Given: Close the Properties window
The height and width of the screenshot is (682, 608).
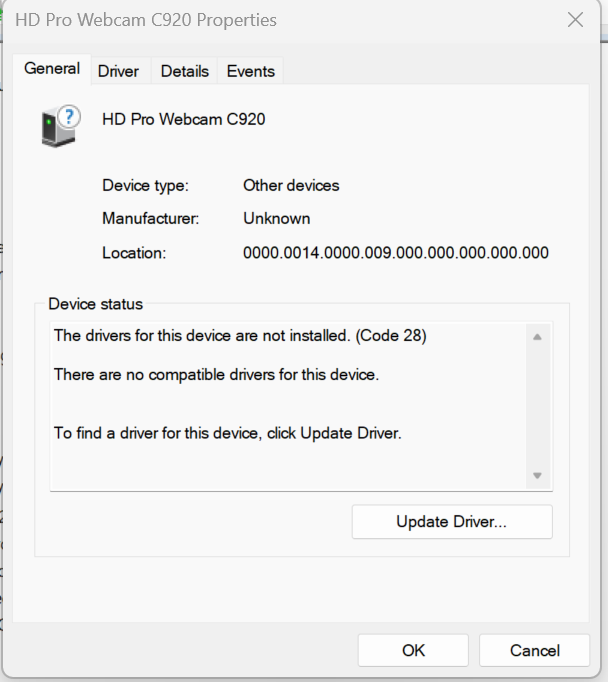Looking at the screenshot, I should tap(575, 20).
